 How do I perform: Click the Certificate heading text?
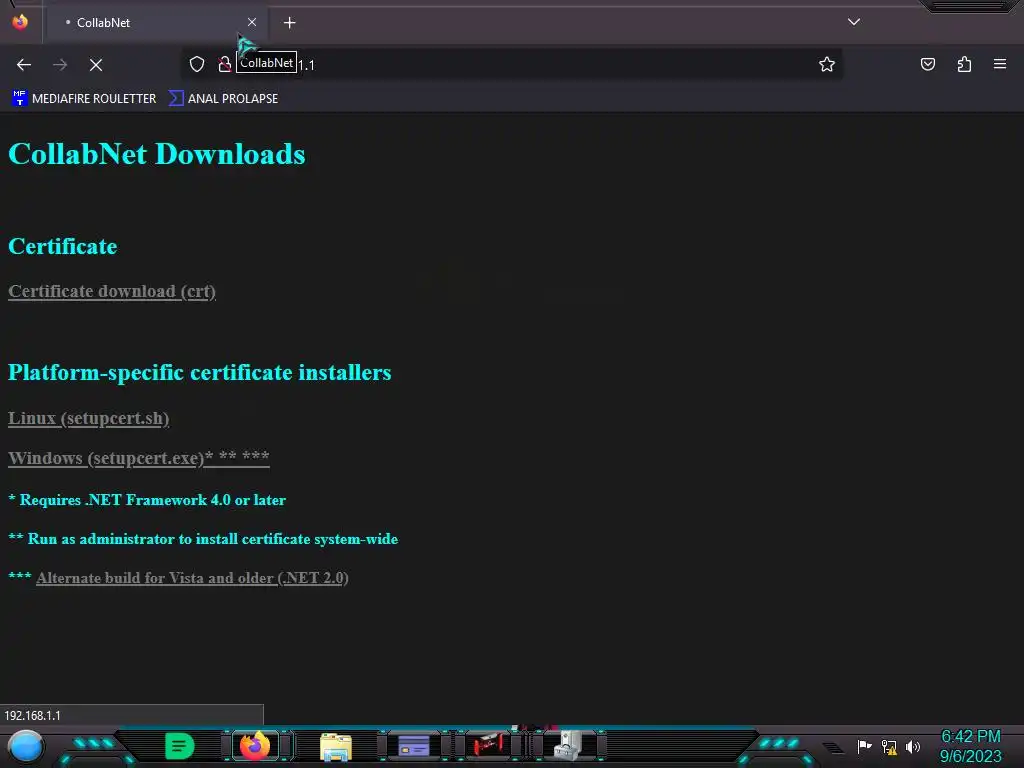click(x=63, y=246)
